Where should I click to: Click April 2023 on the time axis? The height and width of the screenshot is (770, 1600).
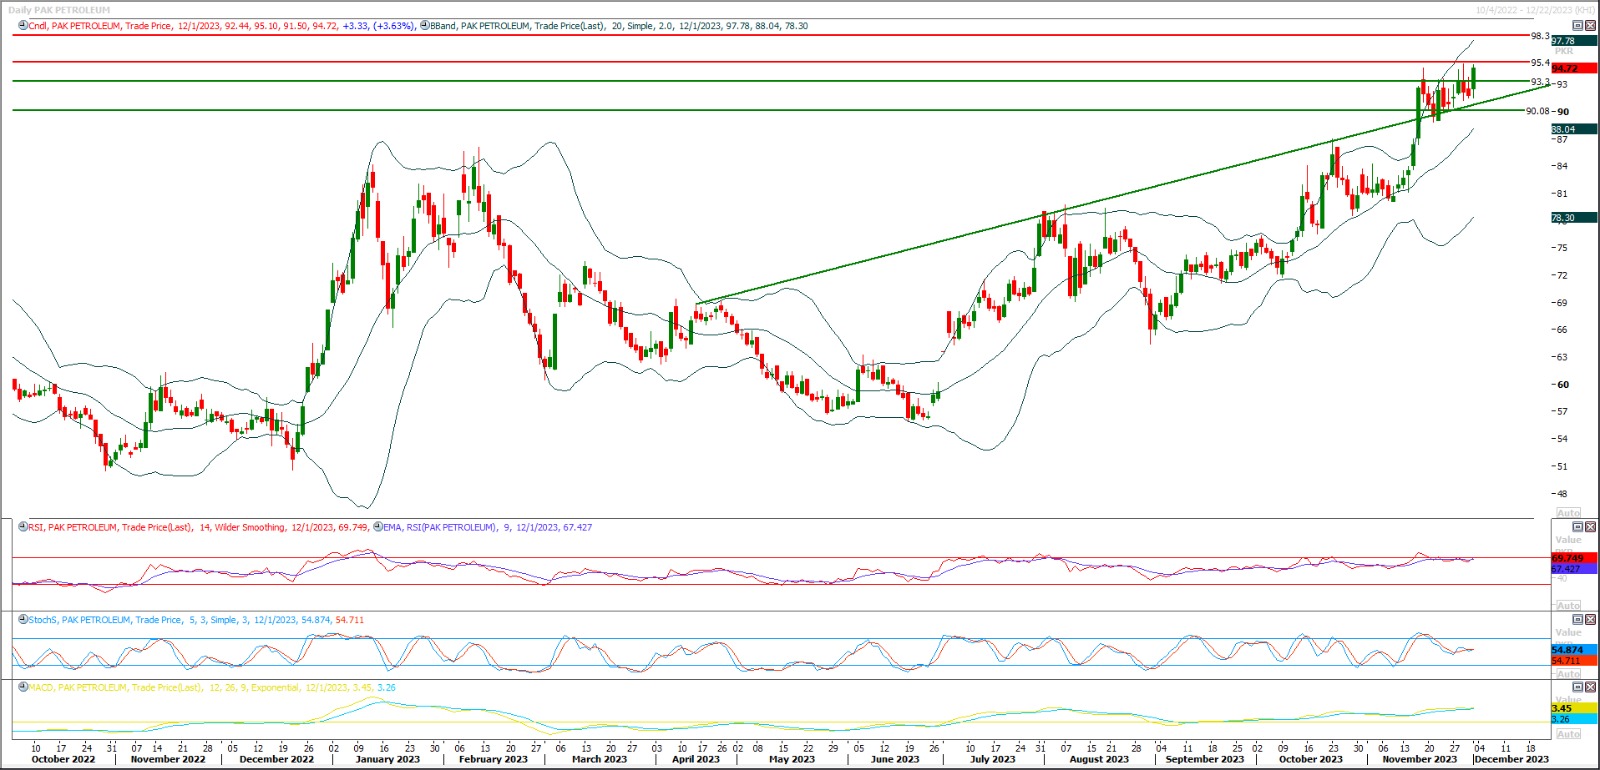tap(695, 759)
